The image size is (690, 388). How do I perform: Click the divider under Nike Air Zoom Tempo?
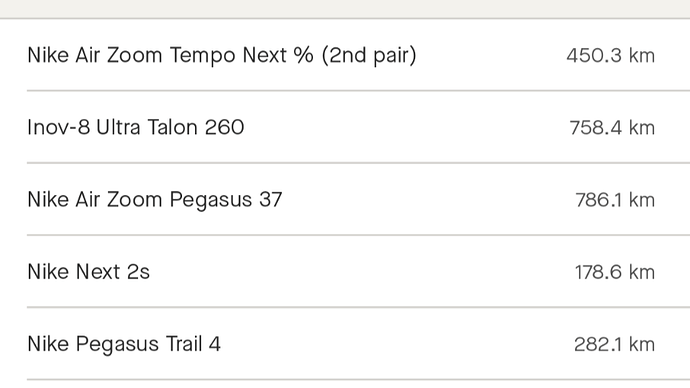pyautogui.click(x=358, y=91)
